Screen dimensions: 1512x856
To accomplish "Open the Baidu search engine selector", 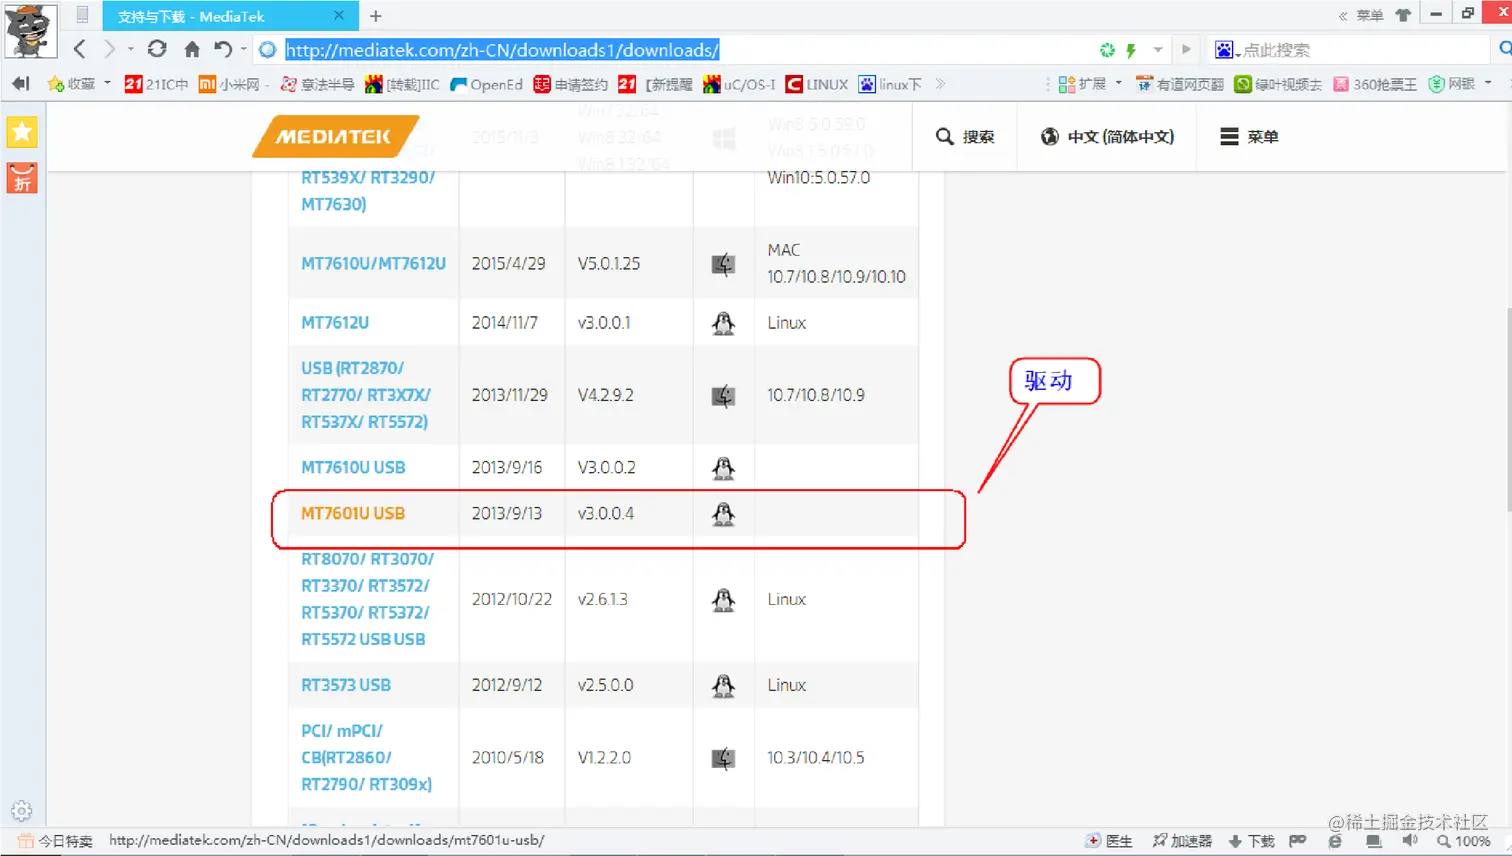I will coord(1227,50).
